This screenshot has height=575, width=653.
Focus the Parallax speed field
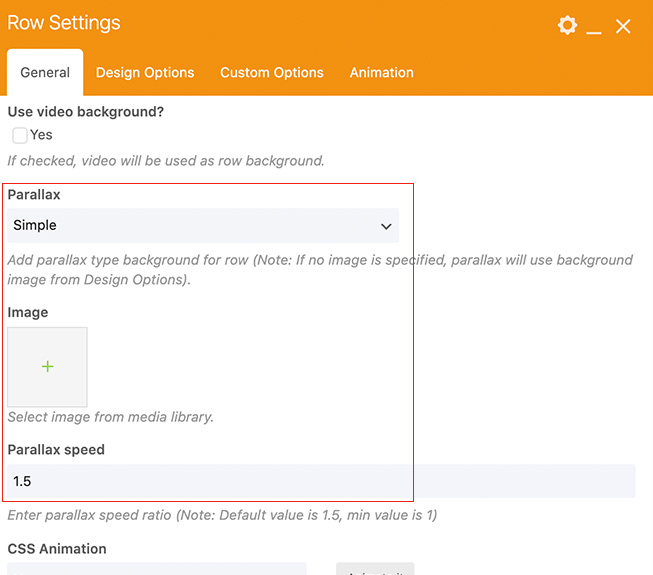[321, 481]
